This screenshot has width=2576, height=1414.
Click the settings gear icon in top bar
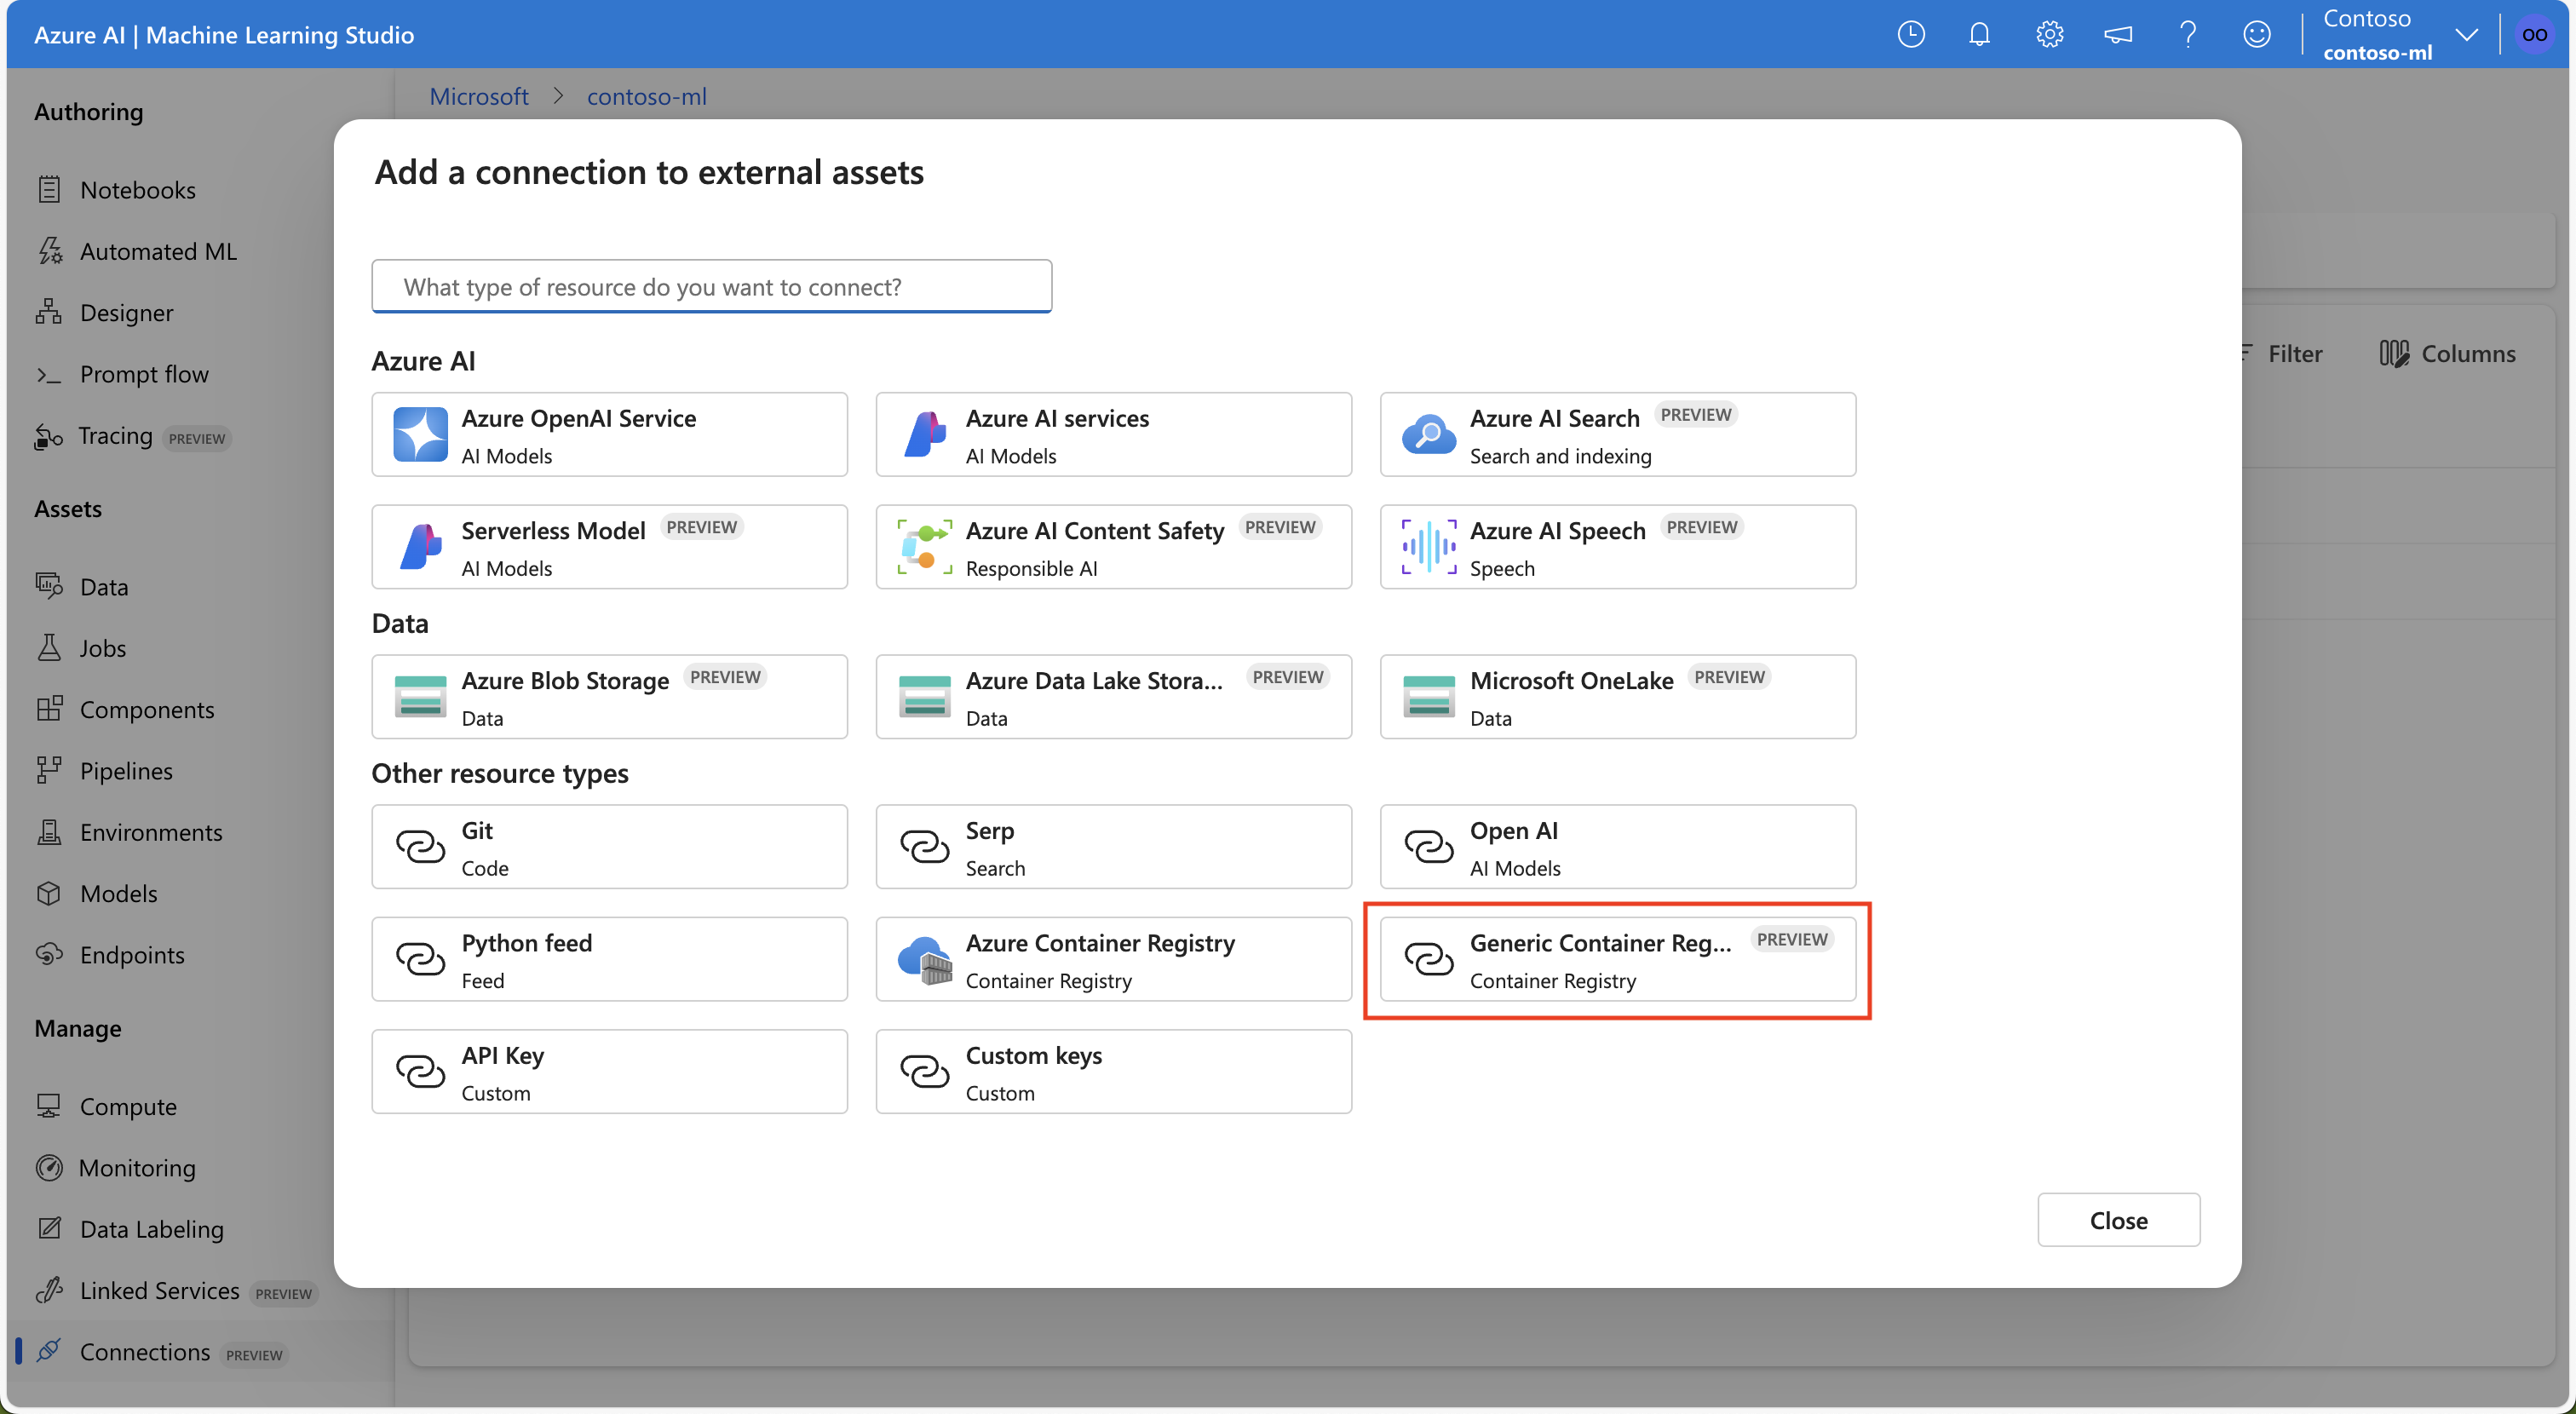[x=2050, y=35]
